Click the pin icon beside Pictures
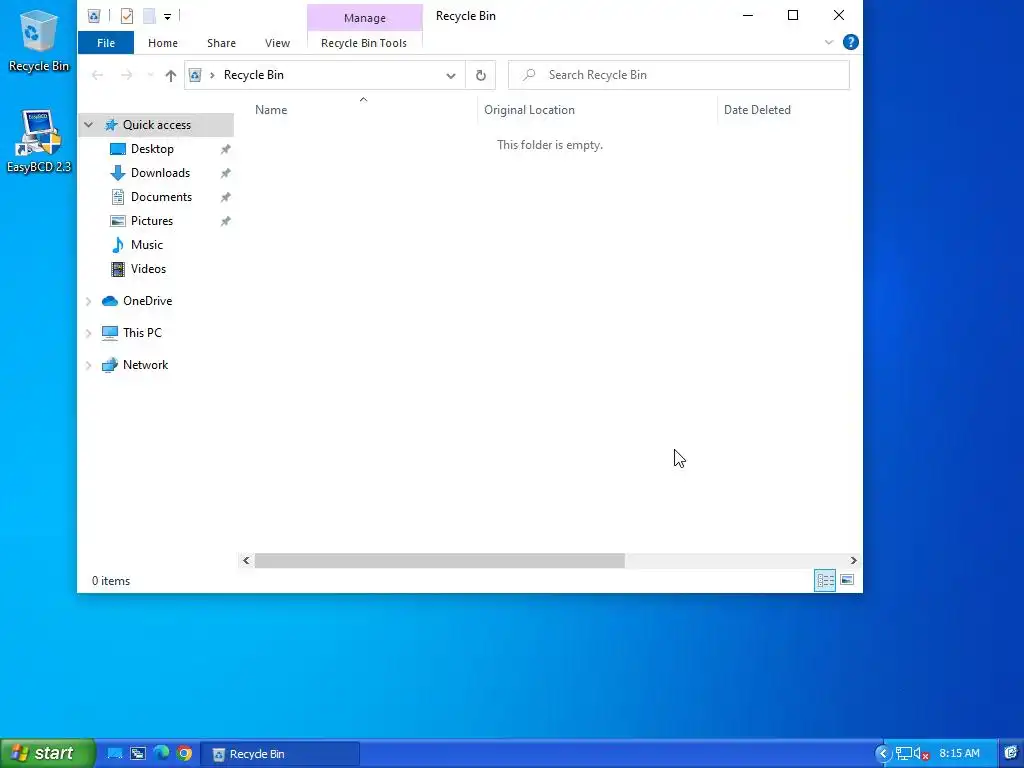1024x768 pixels. point(225,221)
